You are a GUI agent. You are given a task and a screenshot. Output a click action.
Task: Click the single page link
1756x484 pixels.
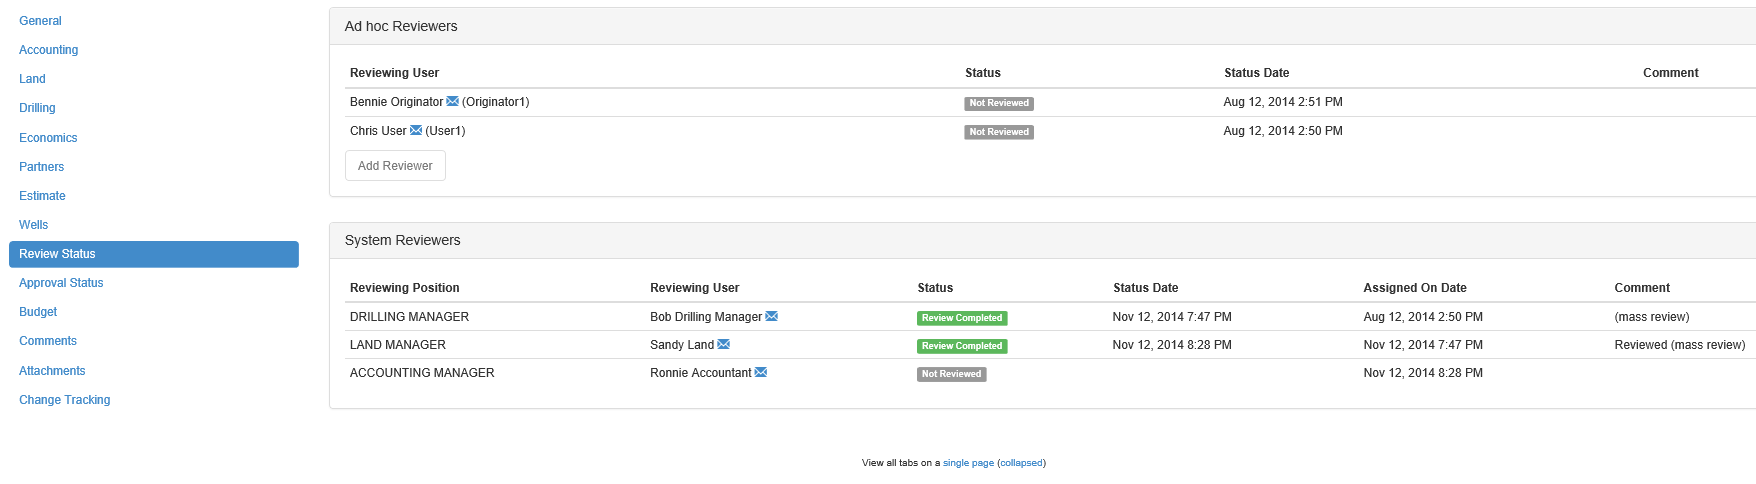coord(968,463)
